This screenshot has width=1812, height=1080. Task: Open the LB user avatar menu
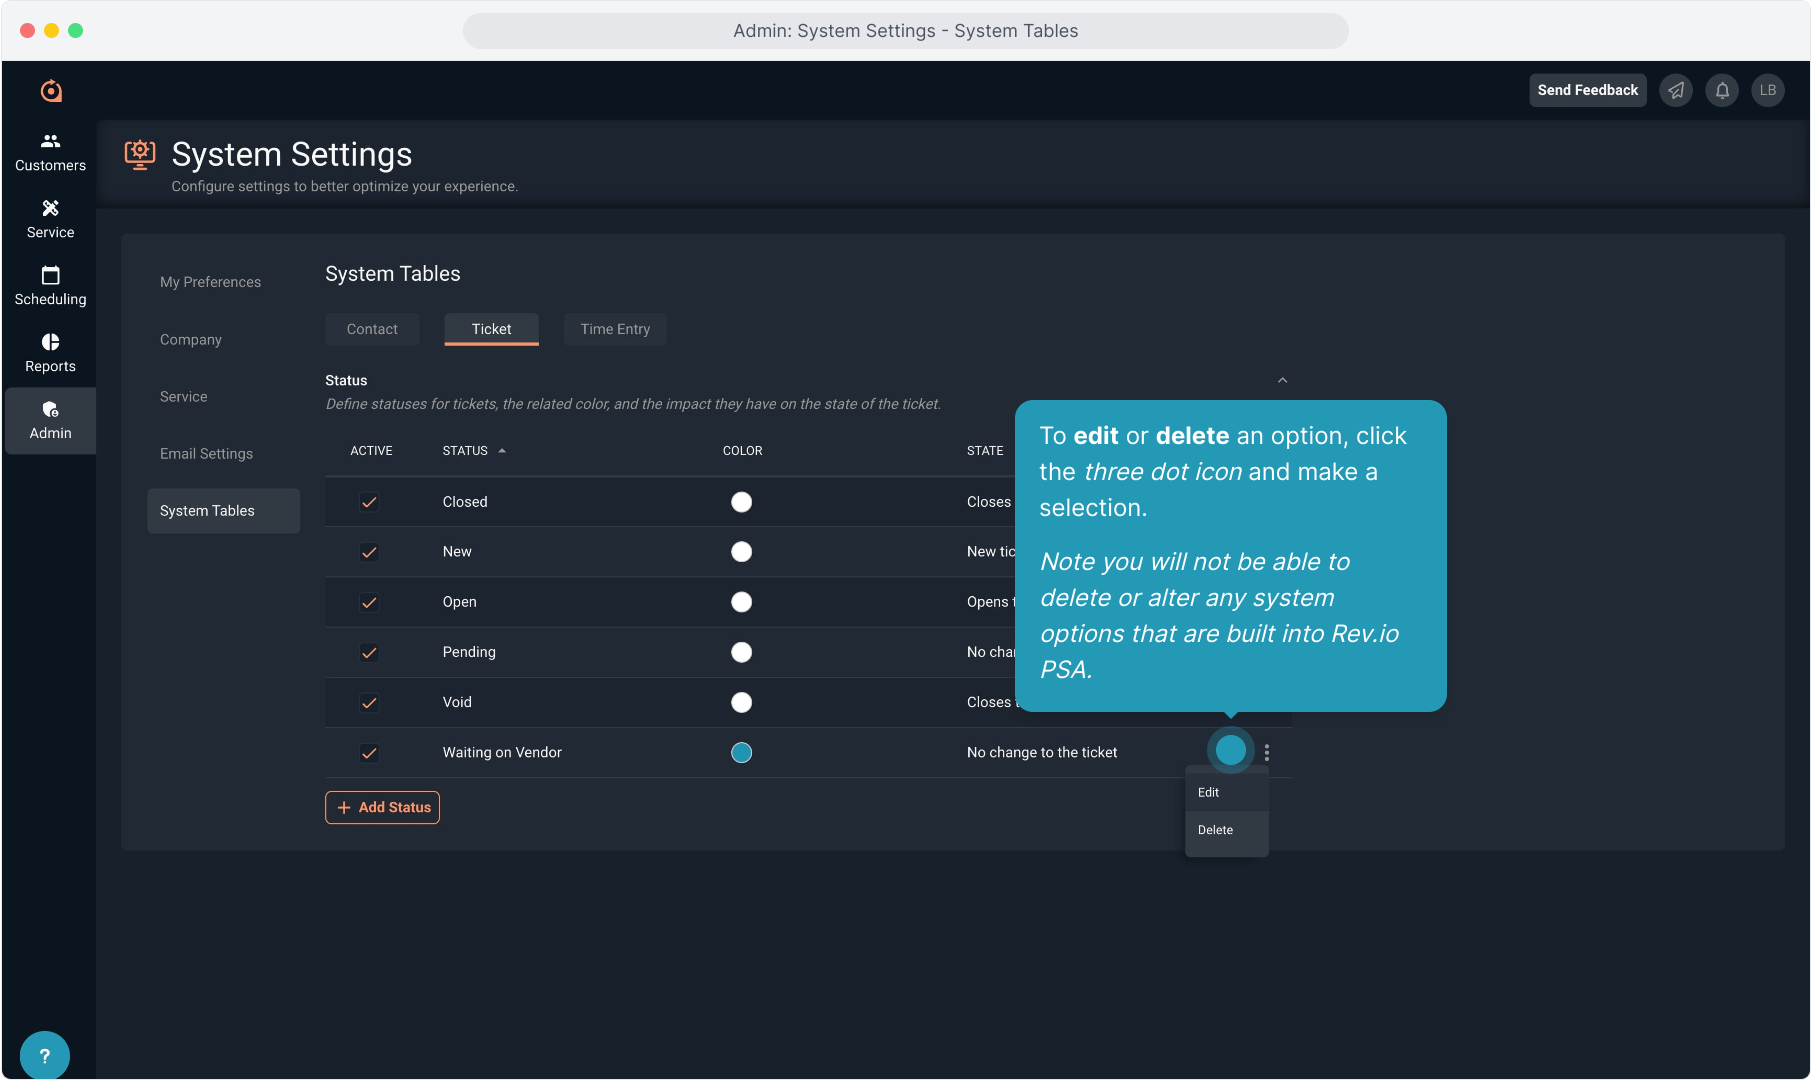click(x=1768, y=90)
